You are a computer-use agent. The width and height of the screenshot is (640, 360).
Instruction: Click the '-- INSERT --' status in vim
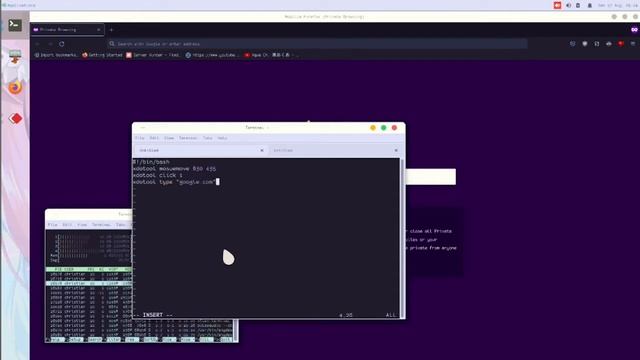[154, 315]
